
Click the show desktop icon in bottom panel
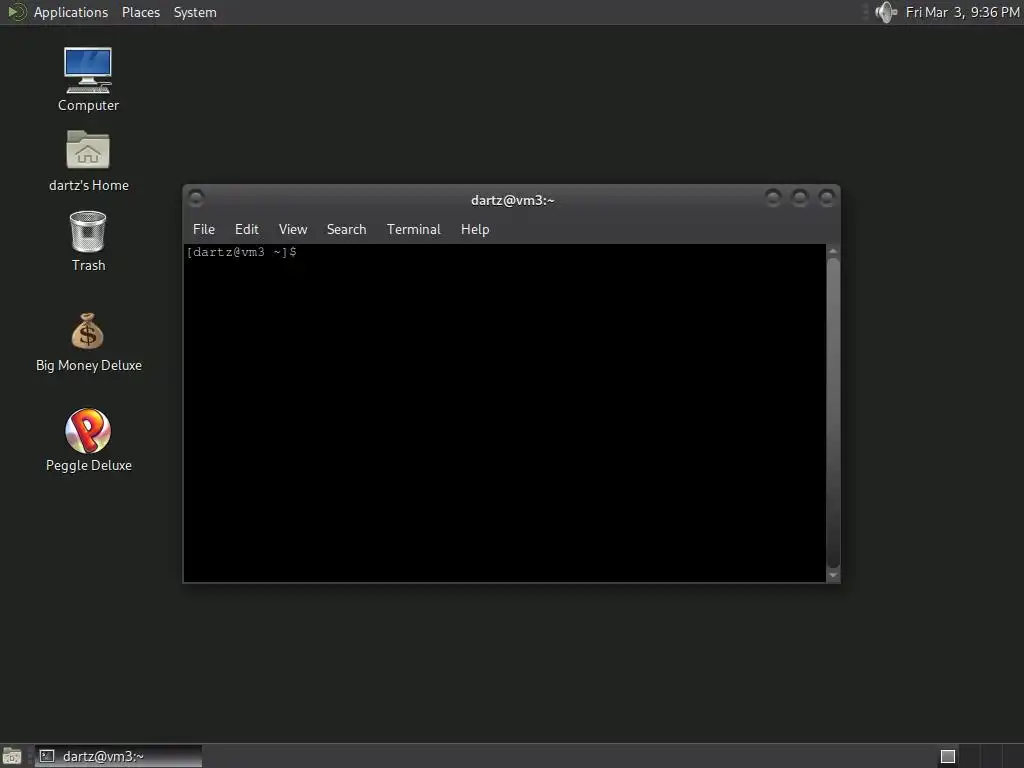tap(12, 756)
